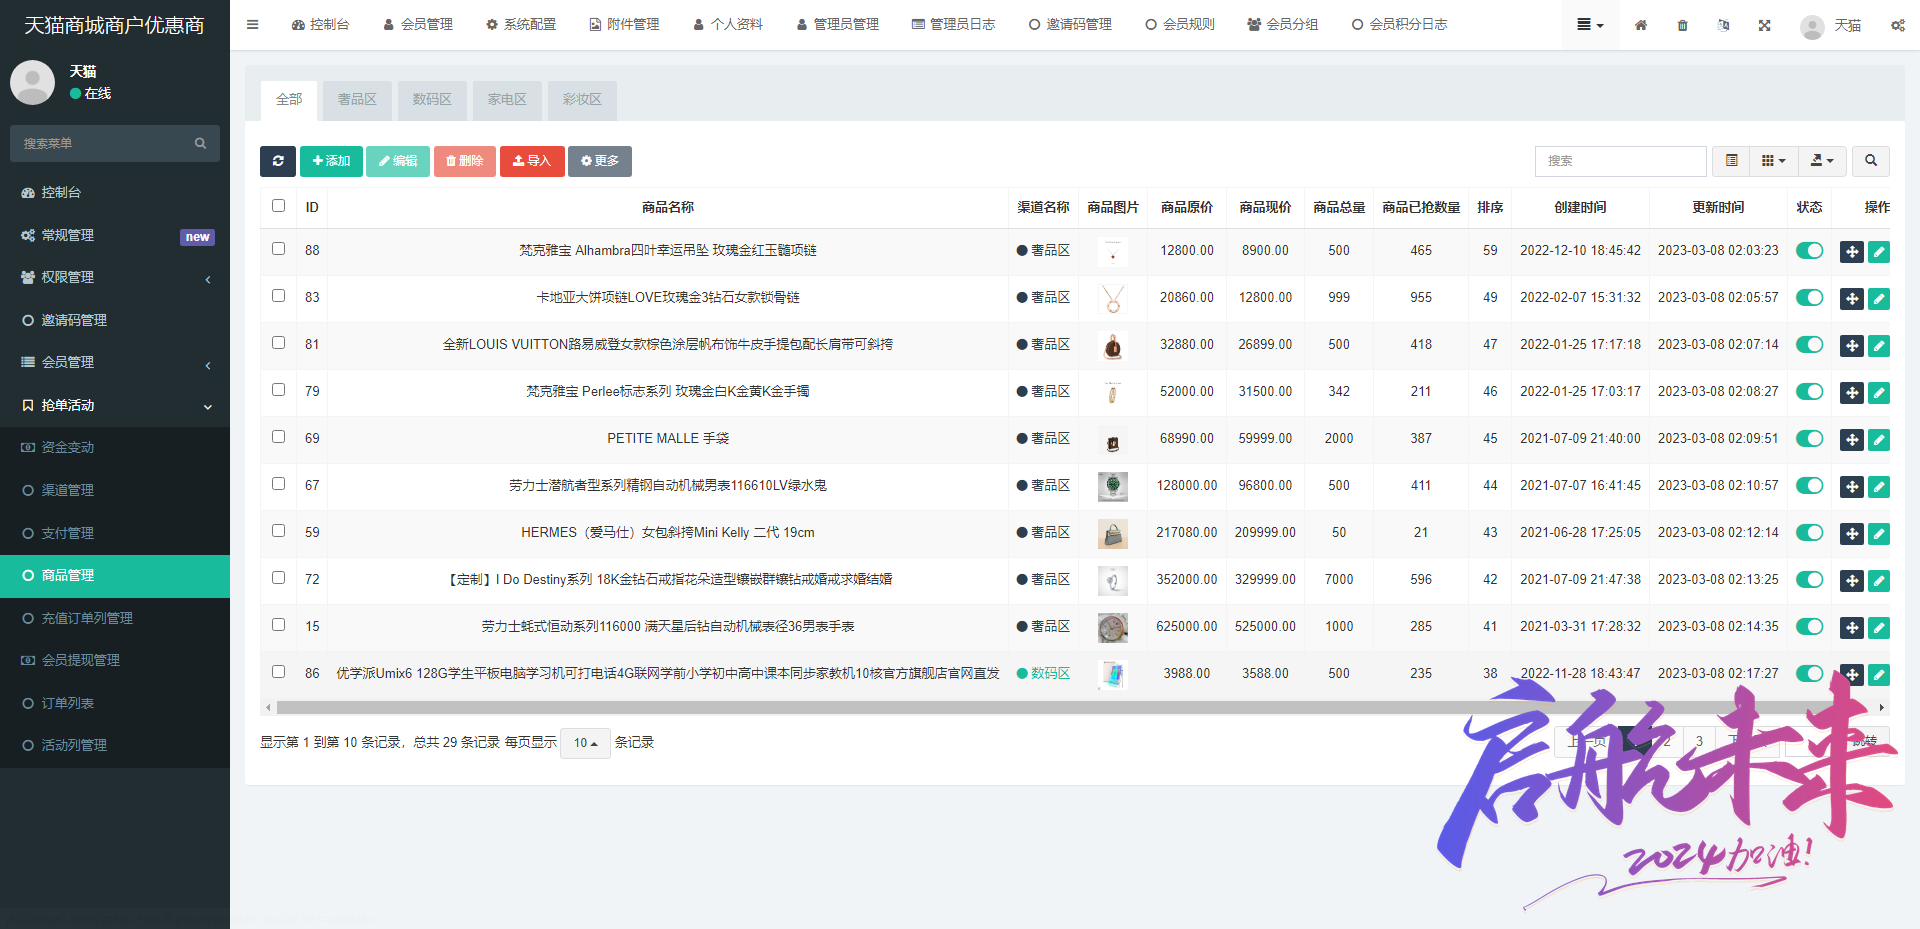The image size is (1920, 929).
Task: Edit pencil icon for row ID 72
Action: (x=1879, y=581)
